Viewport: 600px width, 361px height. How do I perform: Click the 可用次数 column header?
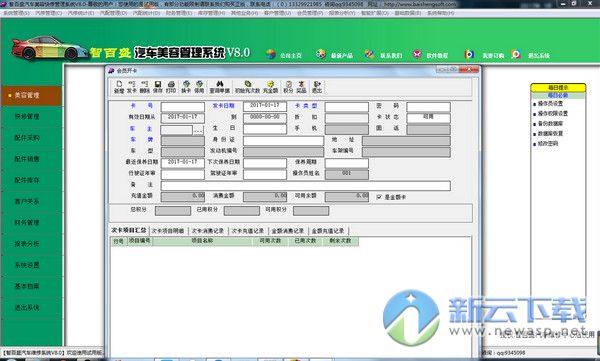point(270,241)
